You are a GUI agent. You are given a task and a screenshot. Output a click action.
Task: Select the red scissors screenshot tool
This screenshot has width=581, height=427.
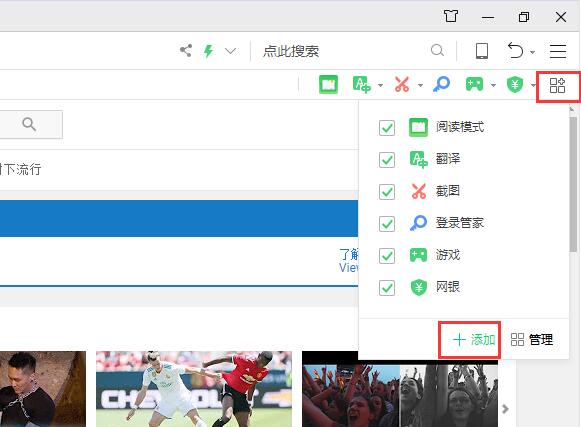402,85
